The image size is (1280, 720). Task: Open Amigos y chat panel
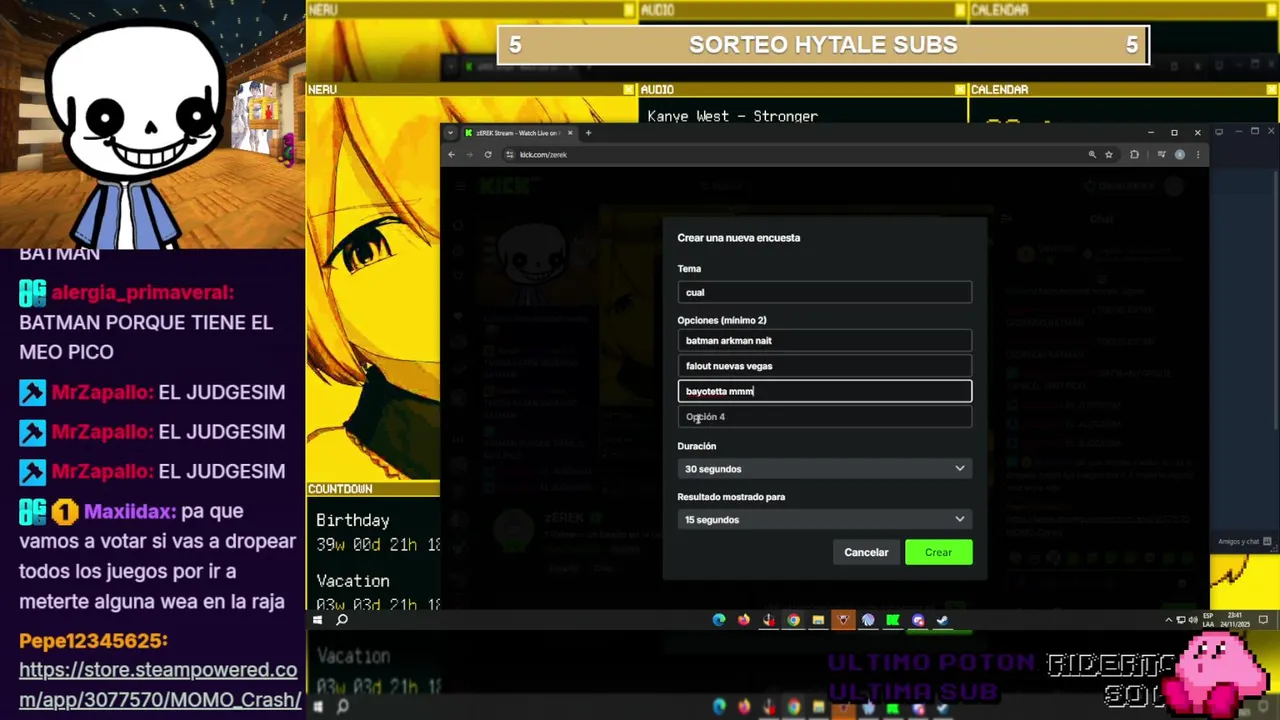(x=1244, y=542)
